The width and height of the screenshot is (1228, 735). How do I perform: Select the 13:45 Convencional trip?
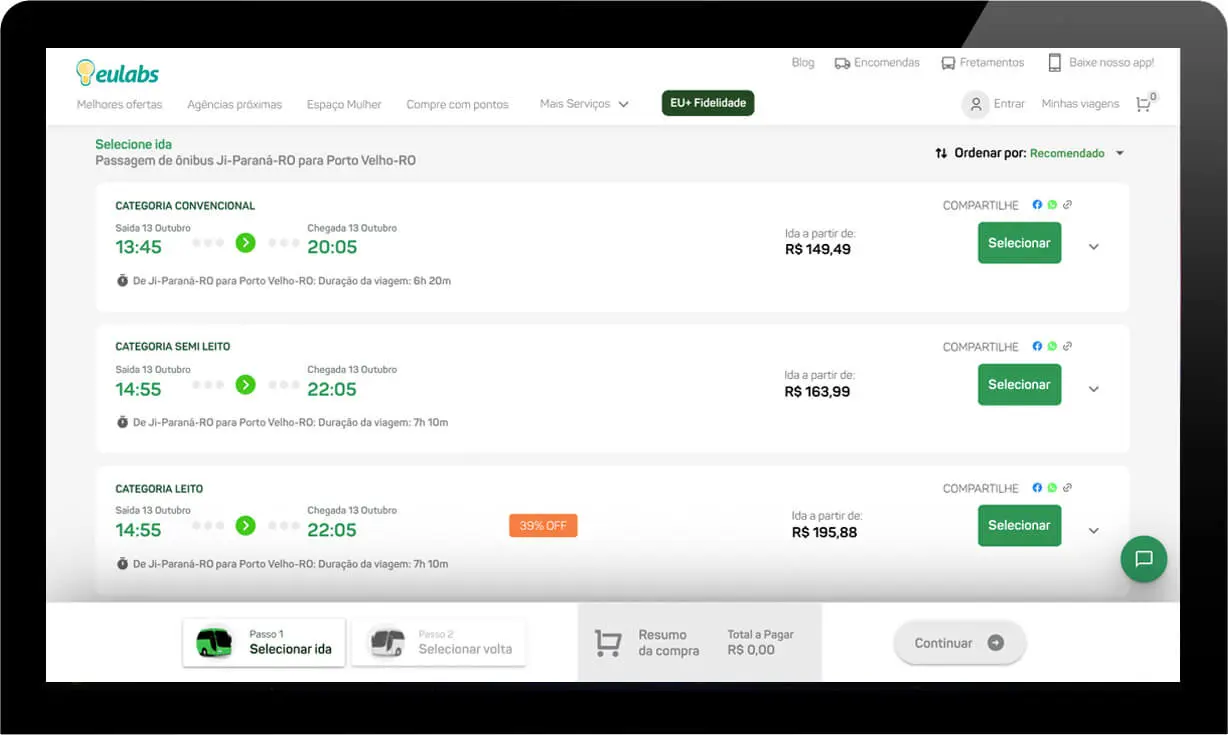point(1019,243)
